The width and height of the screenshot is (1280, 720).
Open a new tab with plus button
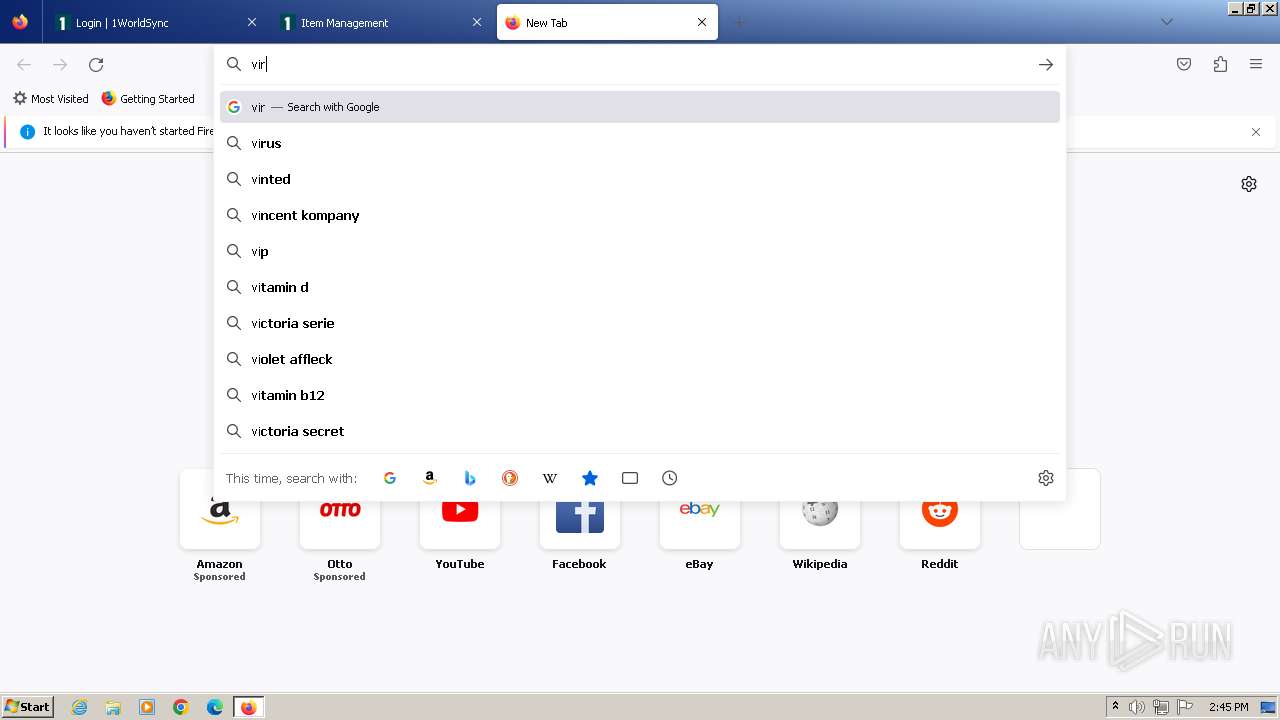[739, 22]
